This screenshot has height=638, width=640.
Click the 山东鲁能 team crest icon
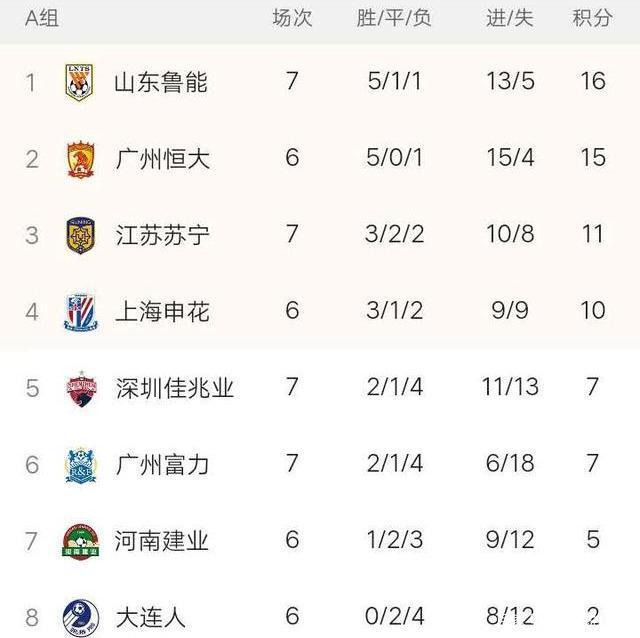(80, 81)
